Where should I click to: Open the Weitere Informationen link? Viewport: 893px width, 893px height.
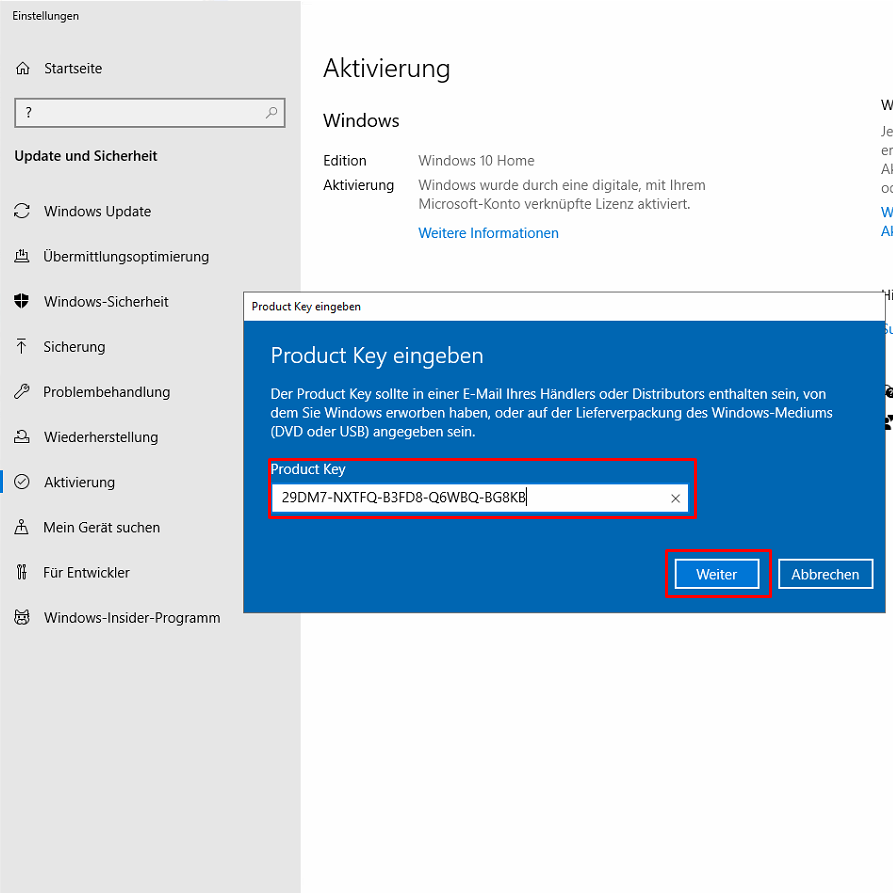pyautogui.click(x=488, y=233)
